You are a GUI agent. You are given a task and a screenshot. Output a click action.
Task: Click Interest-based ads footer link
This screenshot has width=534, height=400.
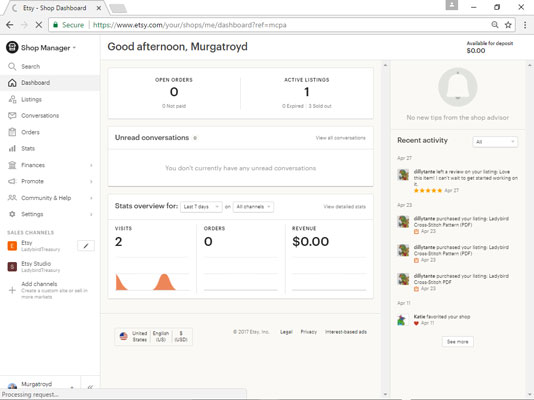(346, 332)
